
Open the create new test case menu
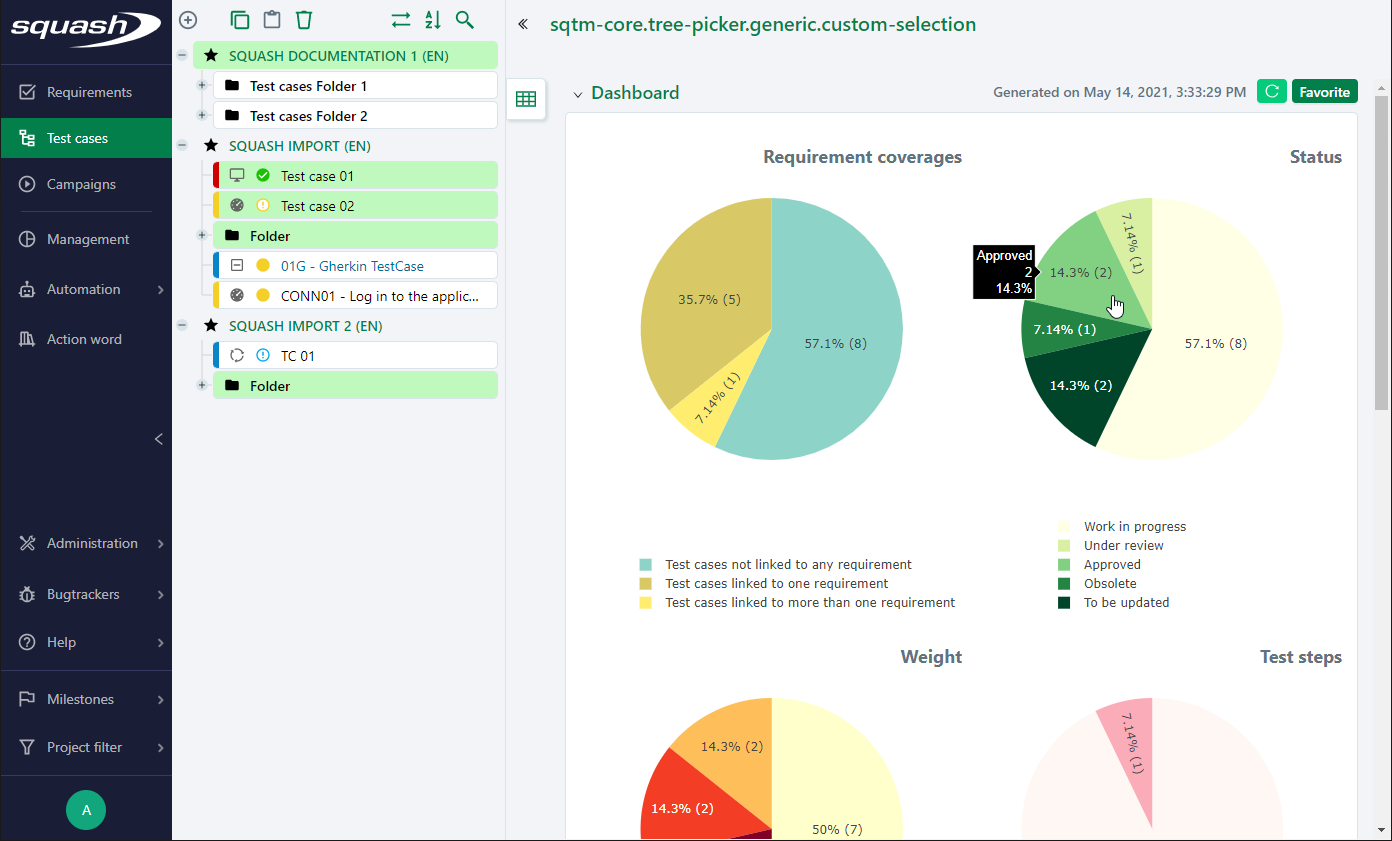[188, 19]
